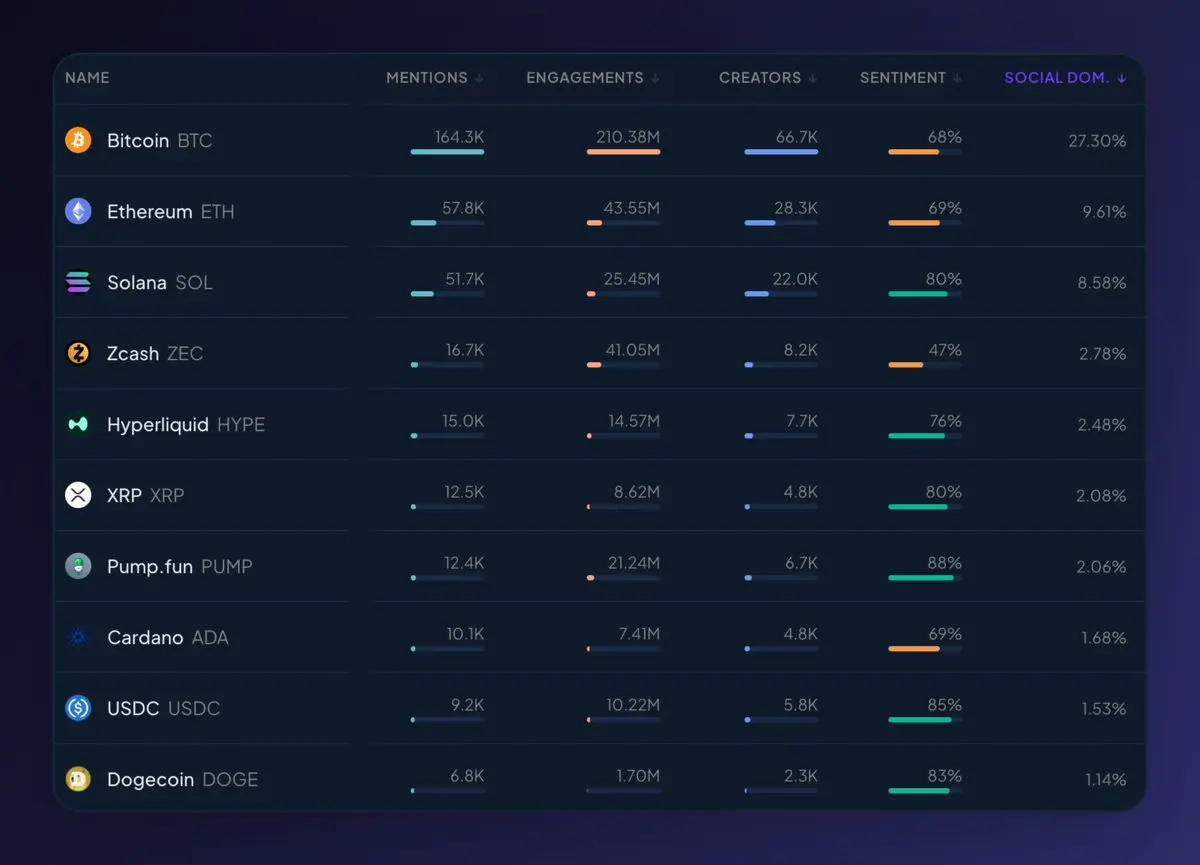Viewport: 1200px width, 865px height.
Task: Click Bitcoin's mentions progress bar
Action: (x=447, y=152)
